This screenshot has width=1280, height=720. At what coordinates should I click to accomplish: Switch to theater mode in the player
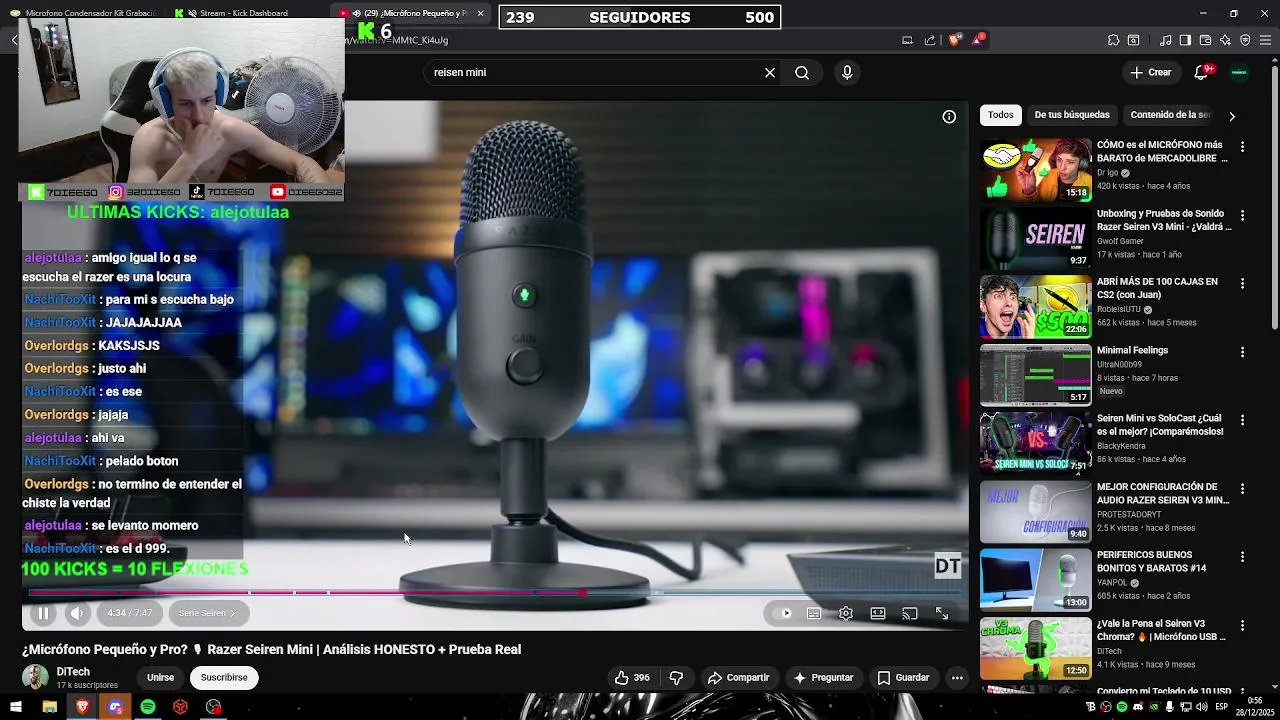coord(878,613)
